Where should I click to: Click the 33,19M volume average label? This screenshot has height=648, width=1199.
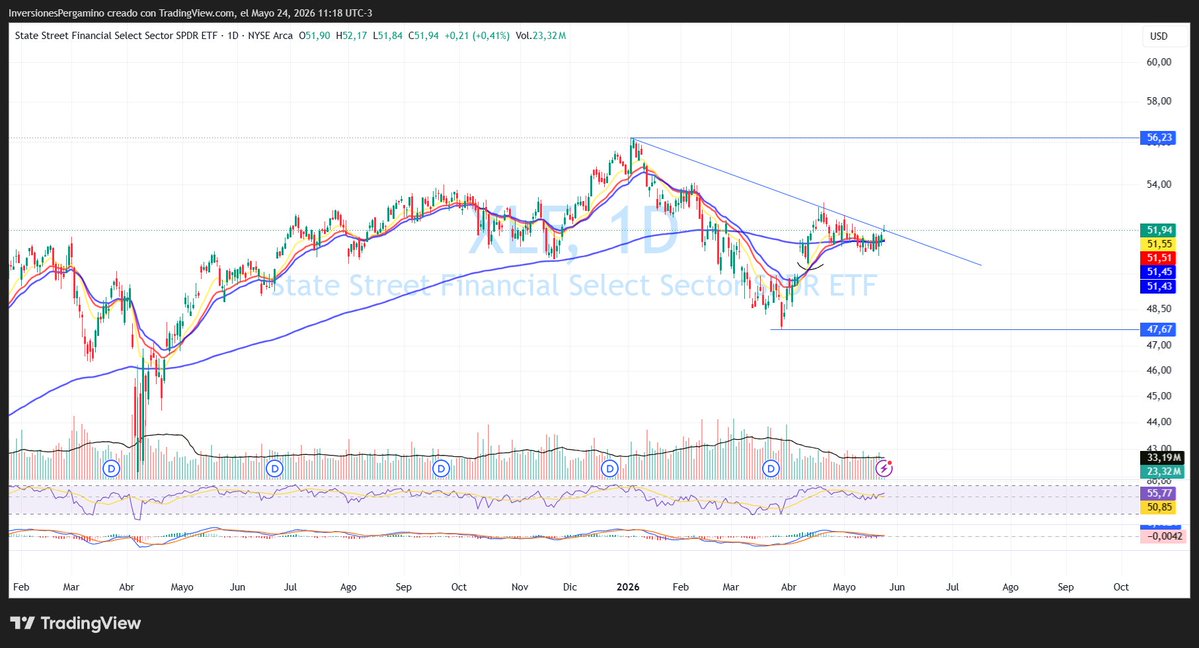(1162, 458)
